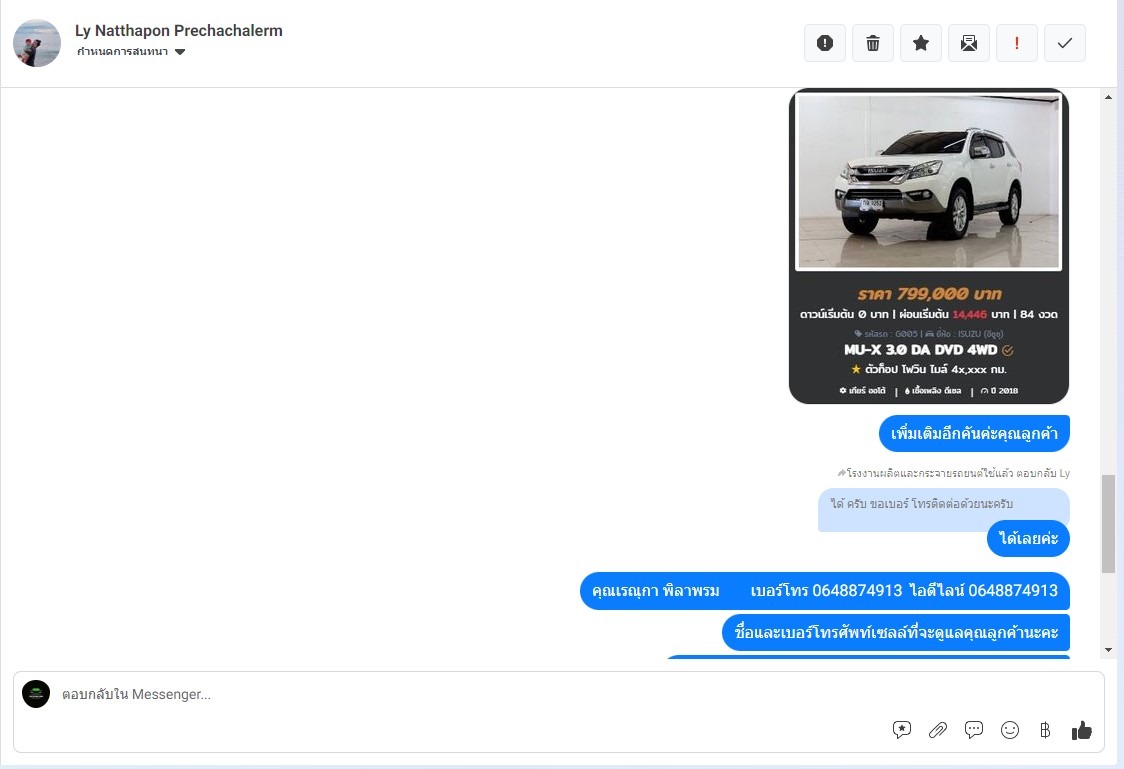Viewport: 1124px width, 769px height.
Task: Open the saved replies star-bubble icon
Action: 902,730
